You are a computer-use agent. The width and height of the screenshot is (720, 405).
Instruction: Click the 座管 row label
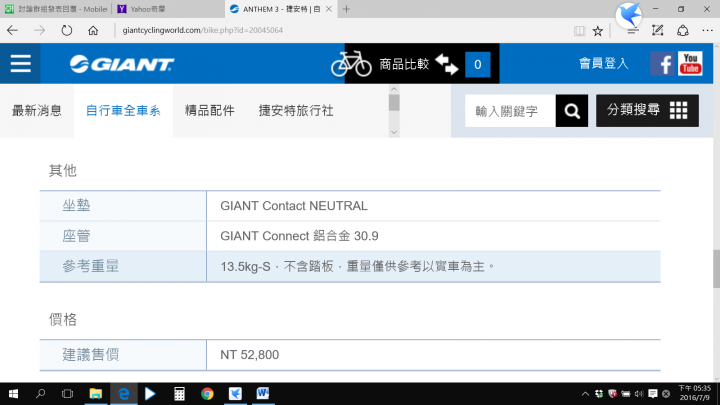tap(76, 236)
